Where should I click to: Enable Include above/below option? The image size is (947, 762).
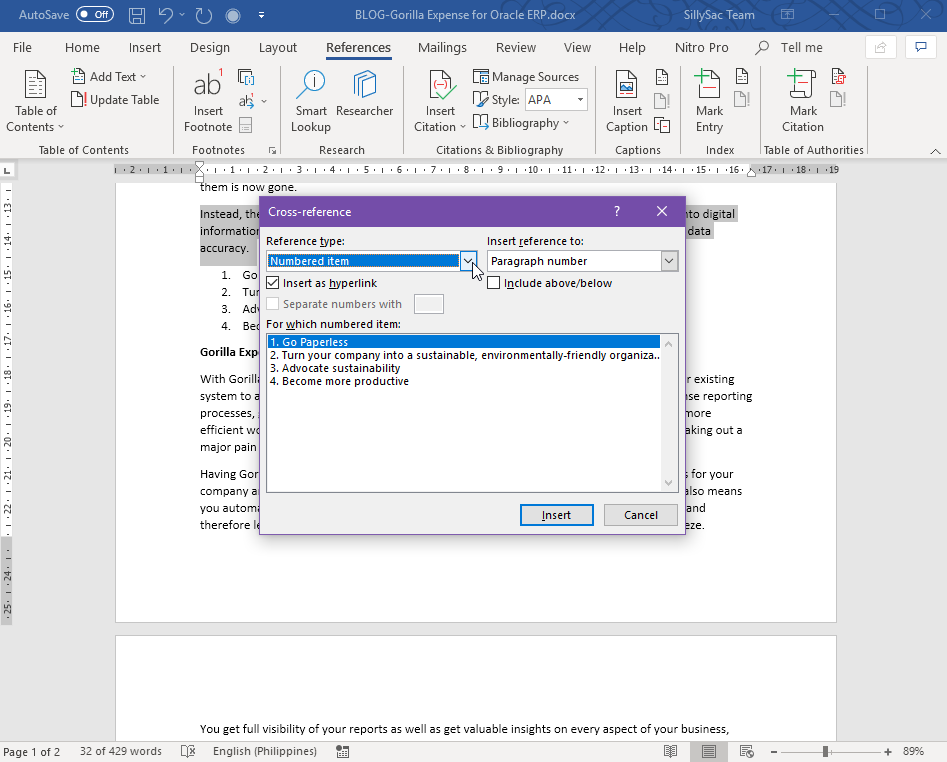pos(495,283)
